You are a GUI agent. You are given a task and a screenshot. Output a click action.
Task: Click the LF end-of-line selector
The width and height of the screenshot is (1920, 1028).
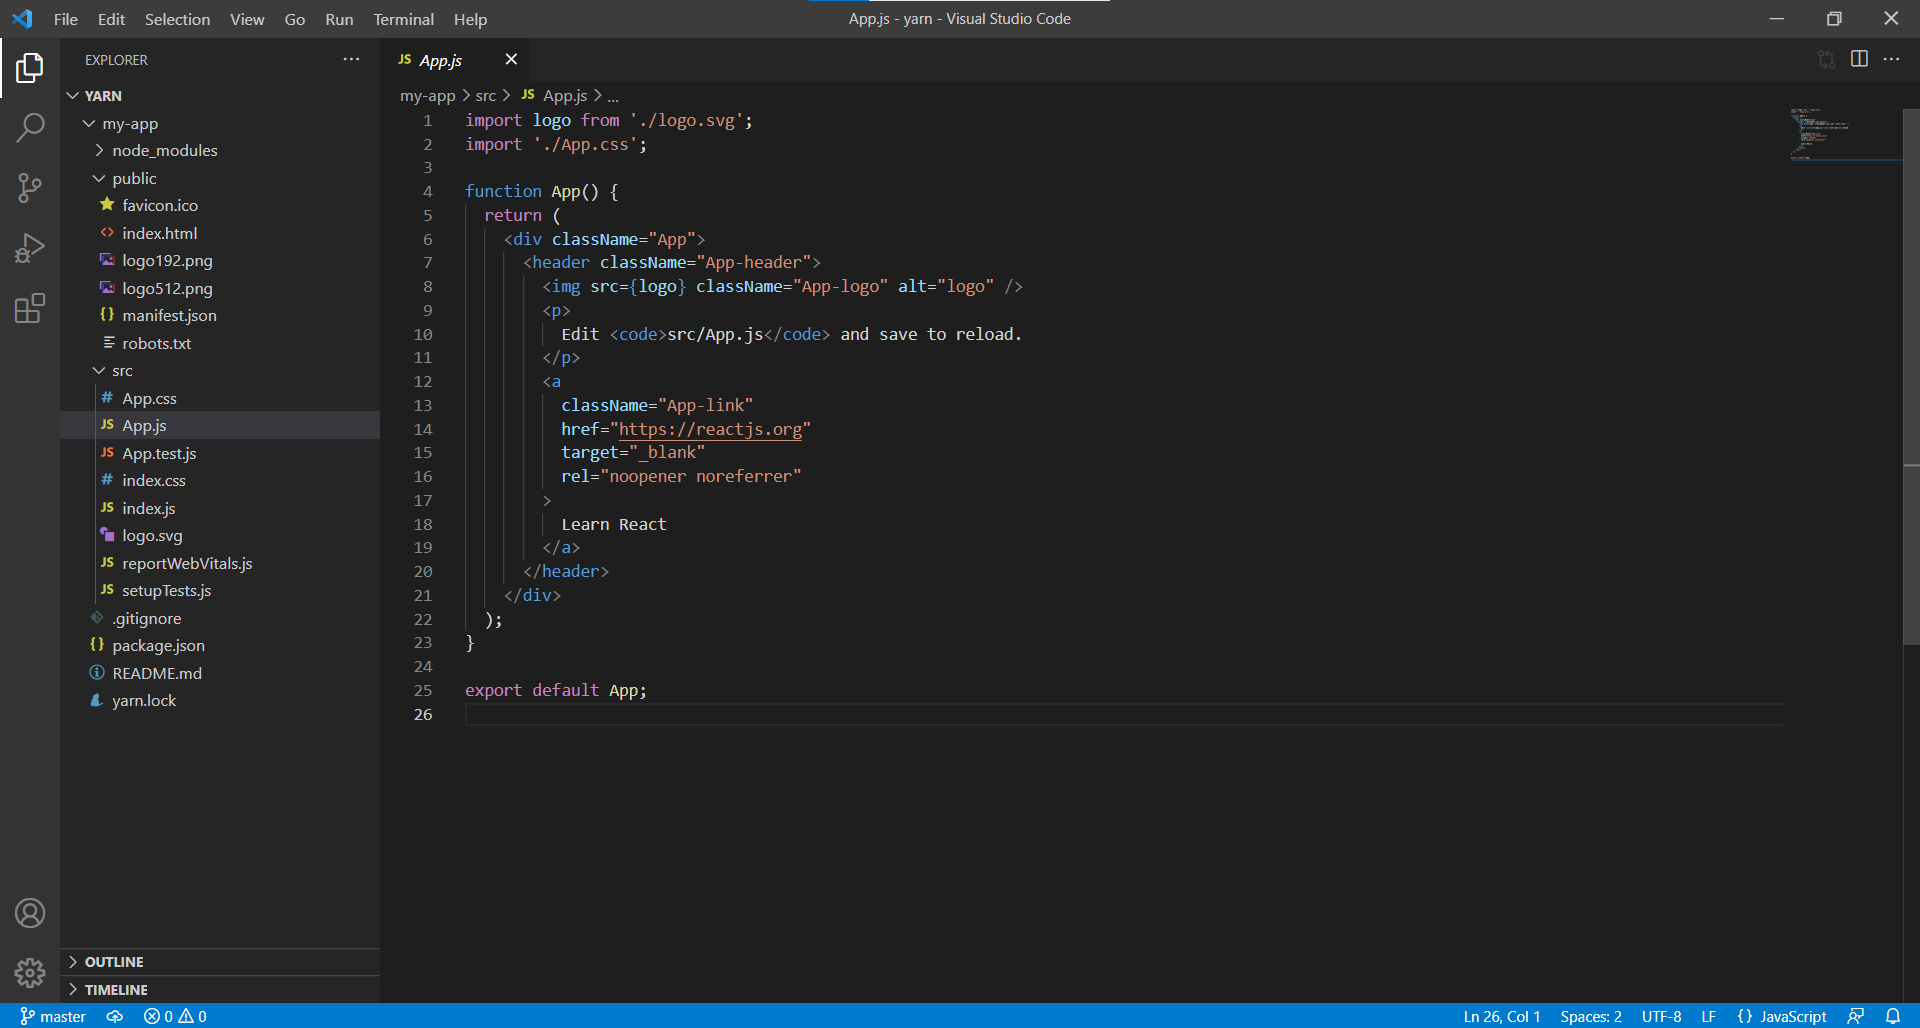coord(1708,1016)
